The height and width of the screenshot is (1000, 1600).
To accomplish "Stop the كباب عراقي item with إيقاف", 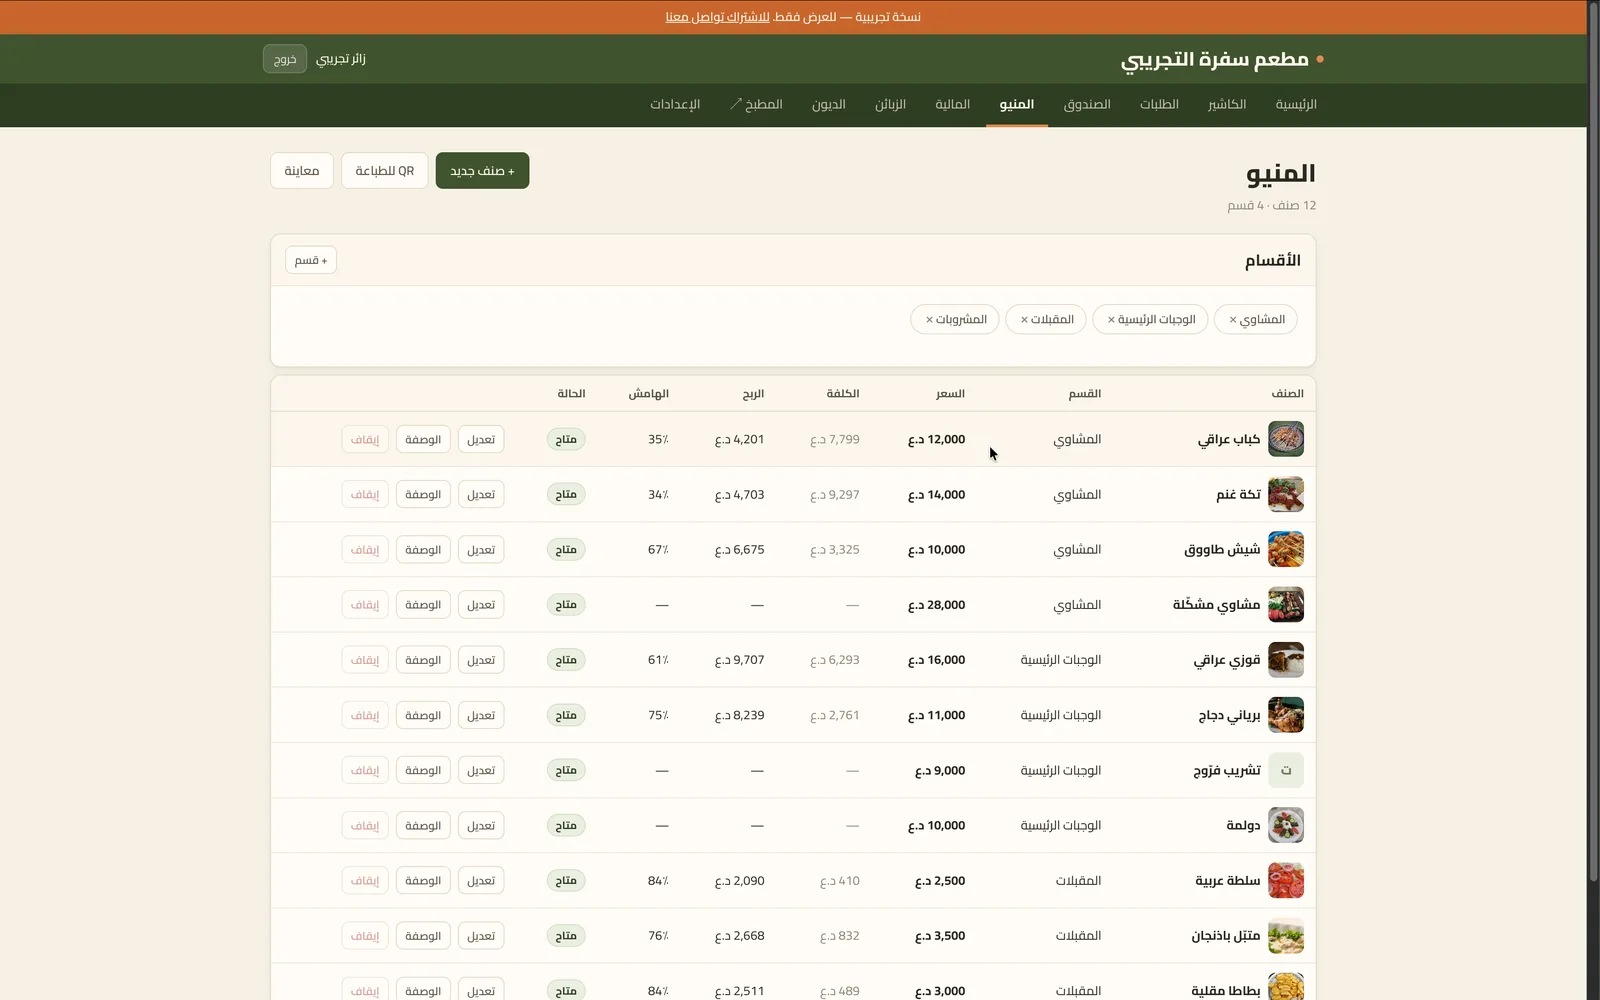I will (365, 439).
